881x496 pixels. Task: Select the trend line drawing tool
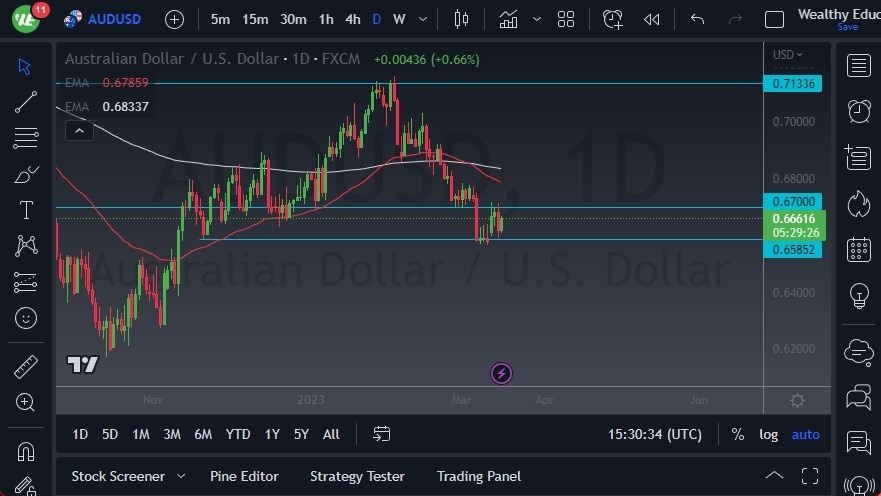point(26,102)
